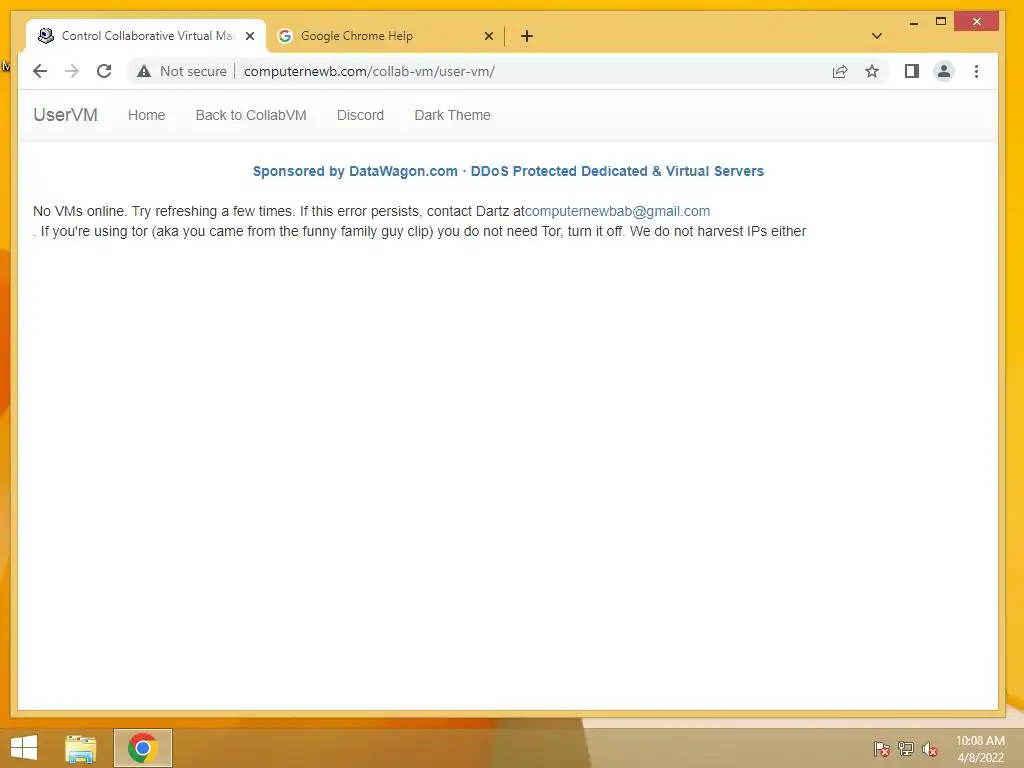The height and width of the screenshot is (768, 1024).
Task: Share this page icon in address bar
Action: tap(840, 71)
